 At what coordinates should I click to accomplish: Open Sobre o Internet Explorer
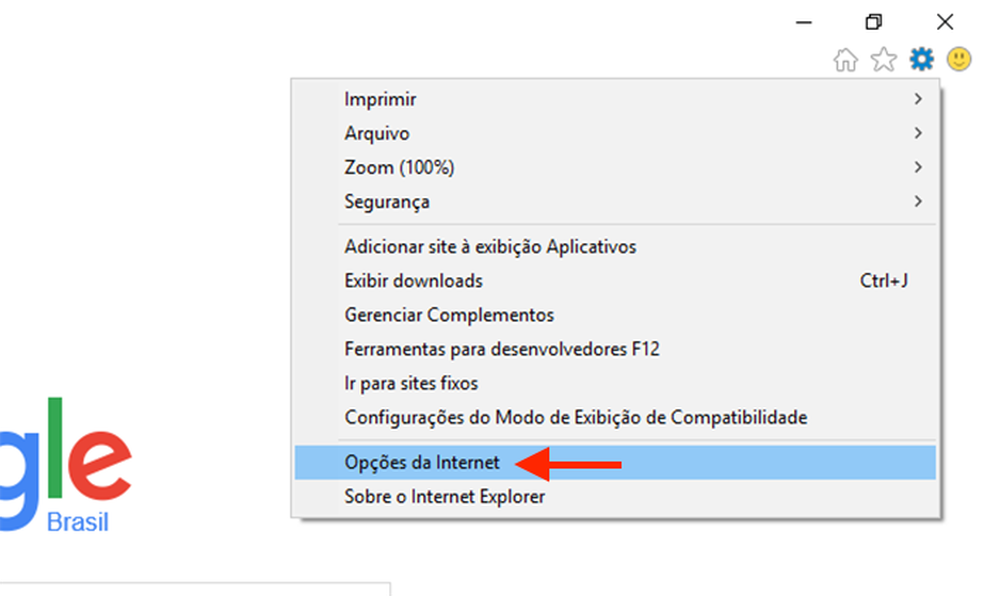tap(445, 496)
